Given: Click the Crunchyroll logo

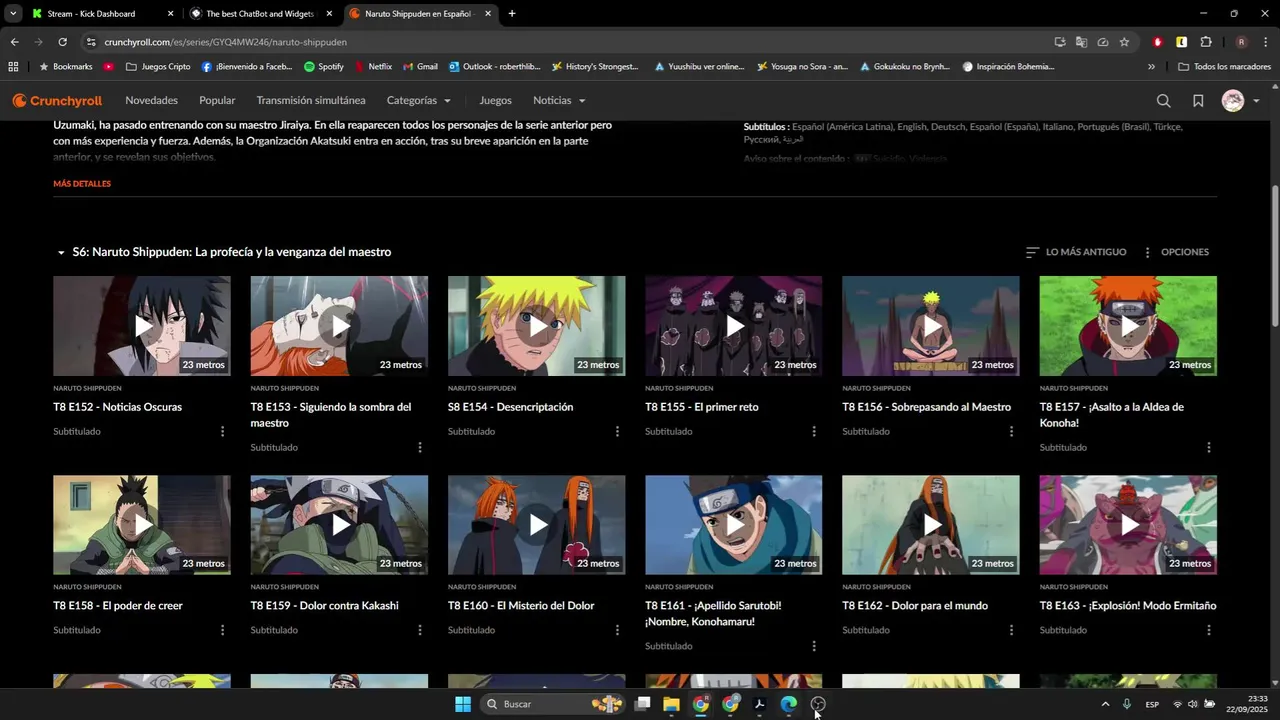Looking at the screenshot, I should click(x=57, y=101).
